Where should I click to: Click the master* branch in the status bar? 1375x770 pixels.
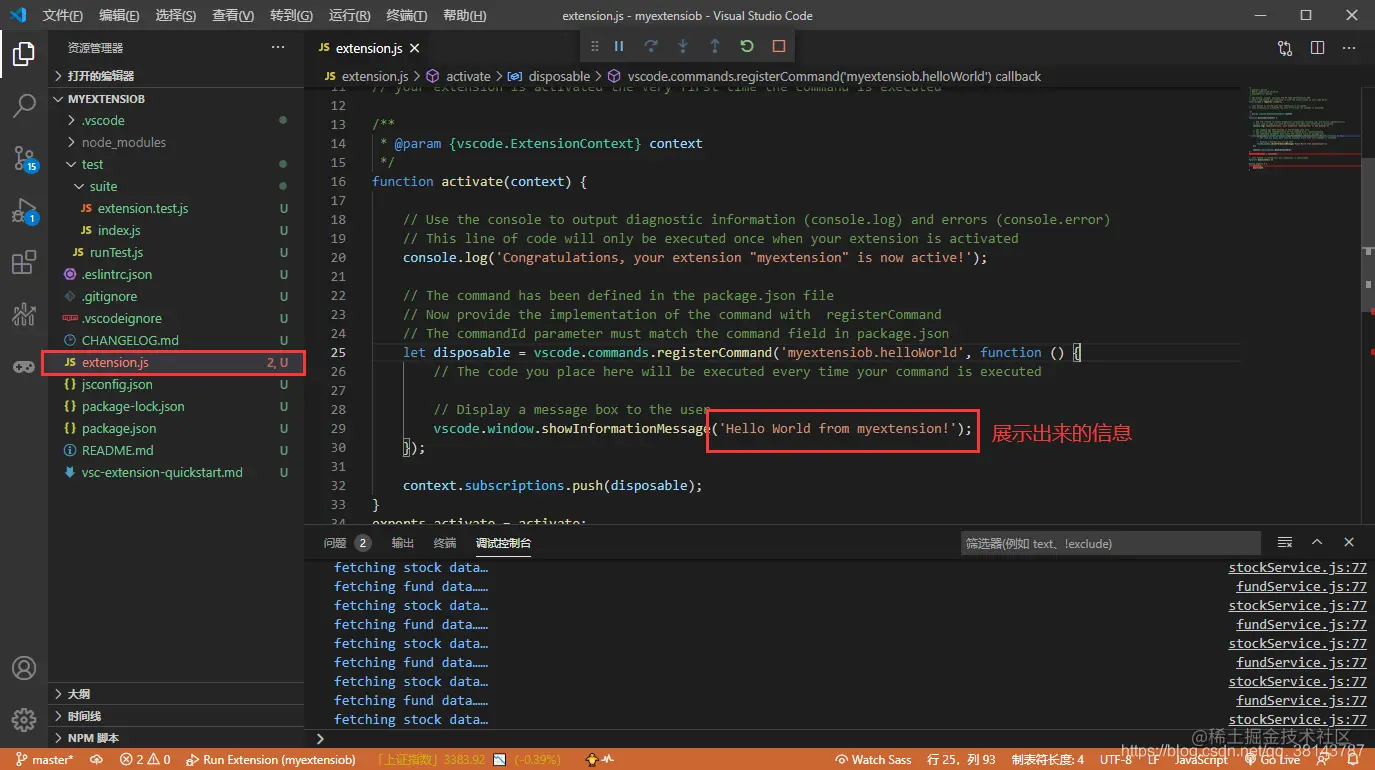point(46,760)
